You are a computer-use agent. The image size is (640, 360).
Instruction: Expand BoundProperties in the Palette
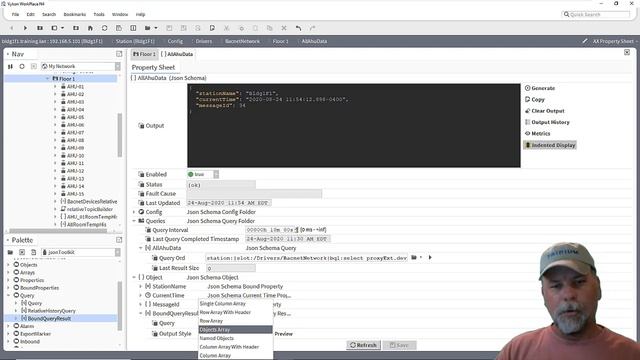[x=9, y=288]
